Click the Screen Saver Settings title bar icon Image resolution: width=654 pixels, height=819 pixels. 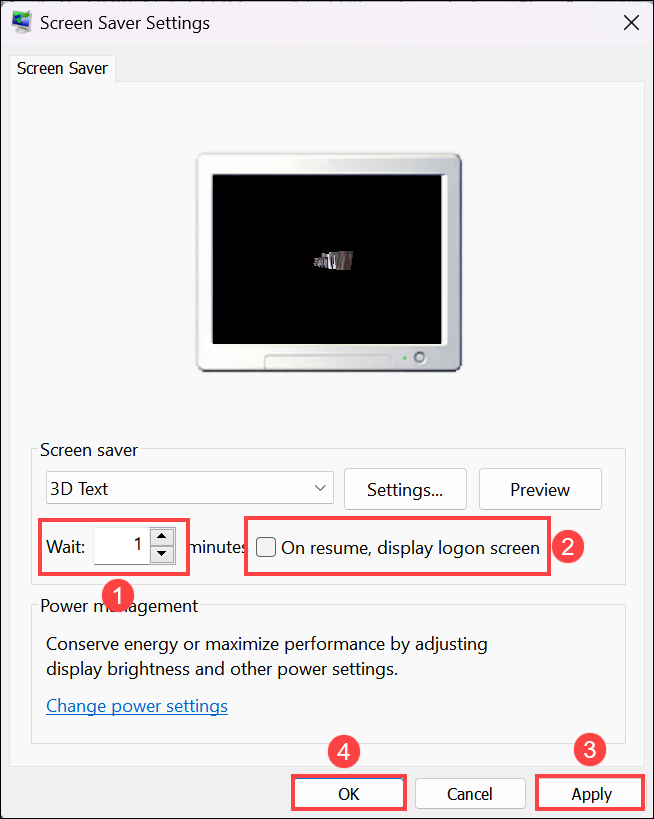click(22, 22)
